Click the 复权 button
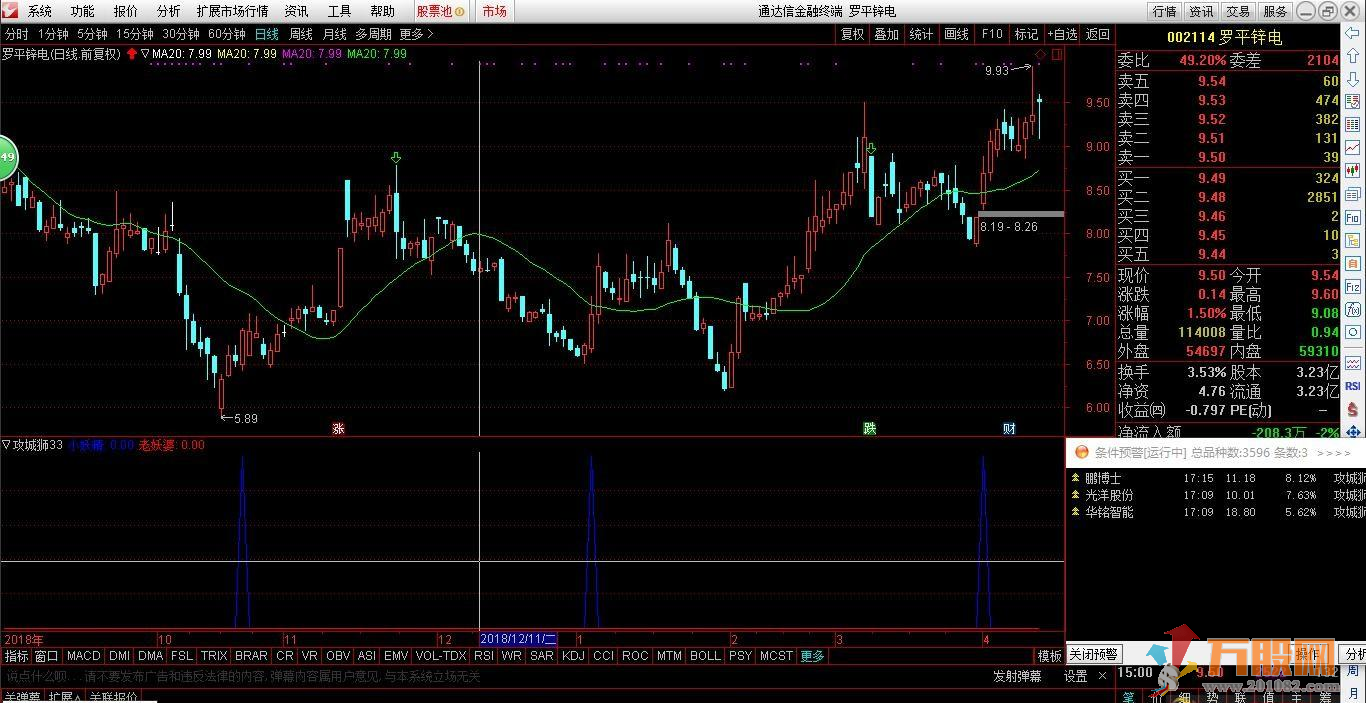The image size is (1366, 703). click(x=852, y=34)
